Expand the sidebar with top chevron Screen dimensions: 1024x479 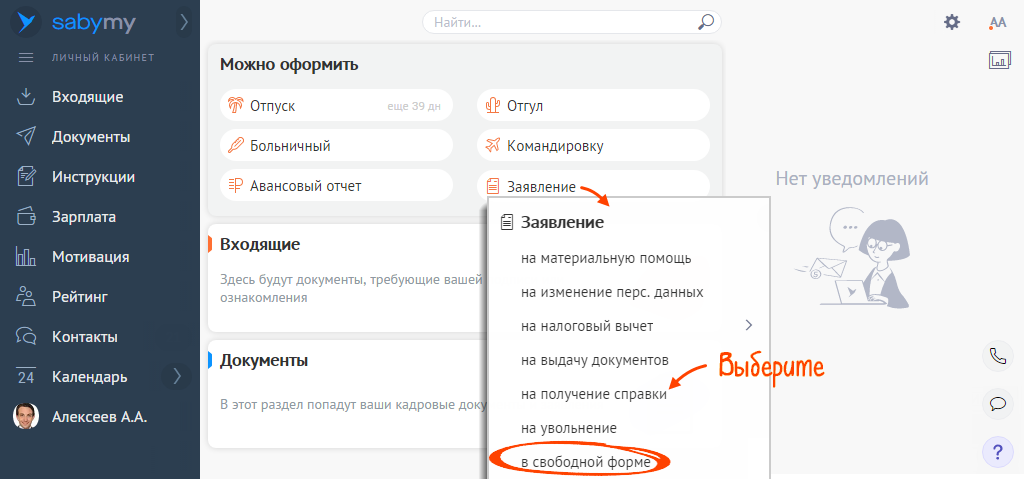point(183,21)
